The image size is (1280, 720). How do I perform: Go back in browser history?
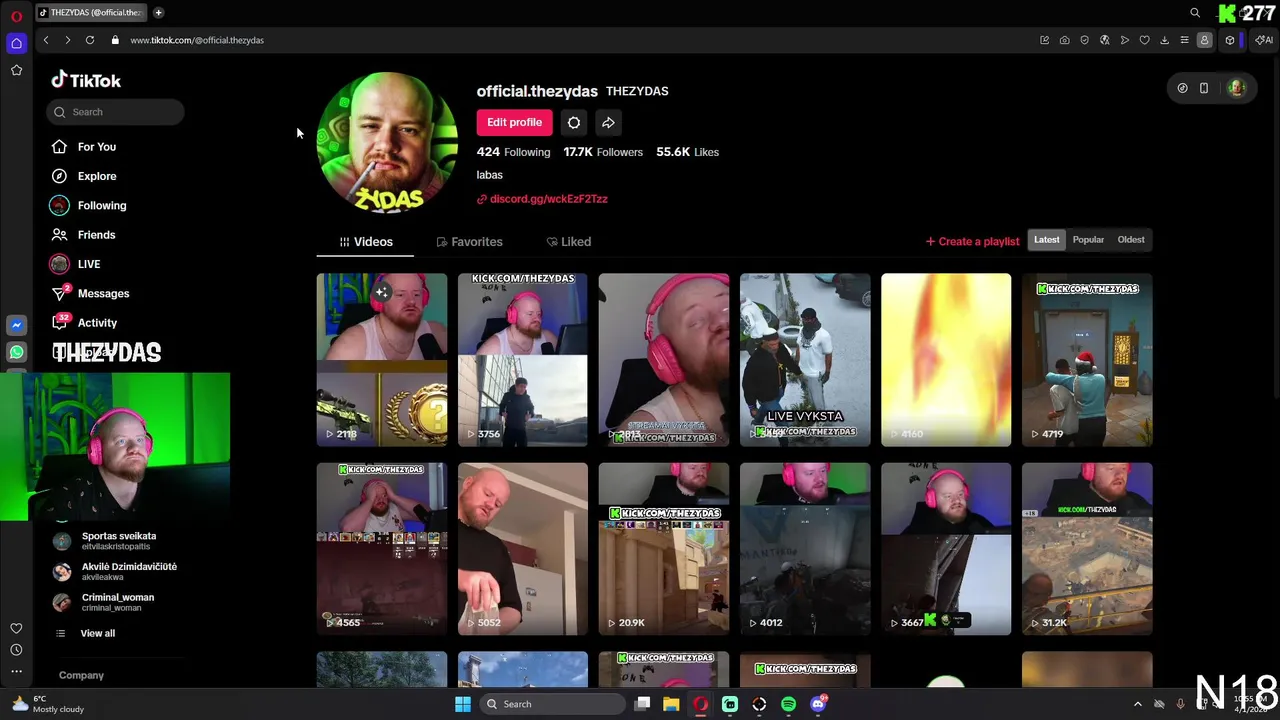click(46, 40)
